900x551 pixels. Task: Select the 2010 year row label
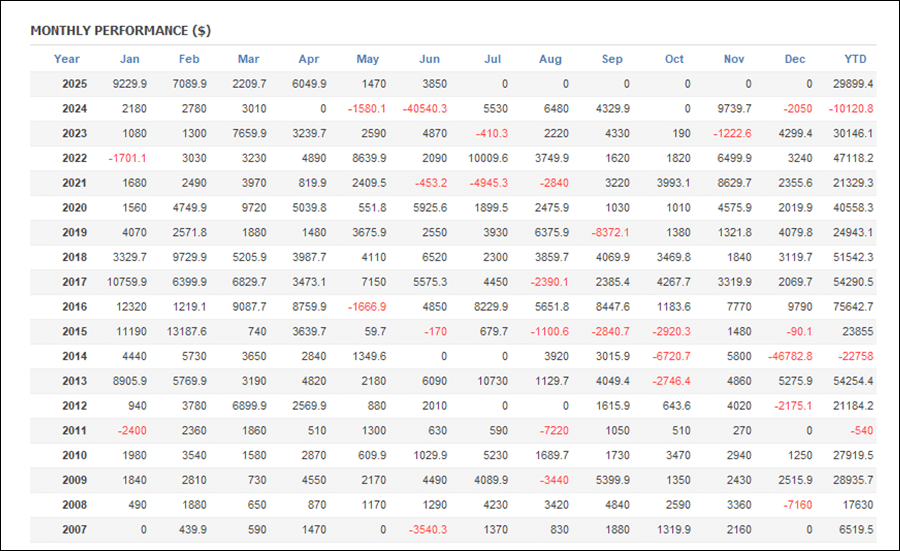pyautogui.click(x=75, y=455)
